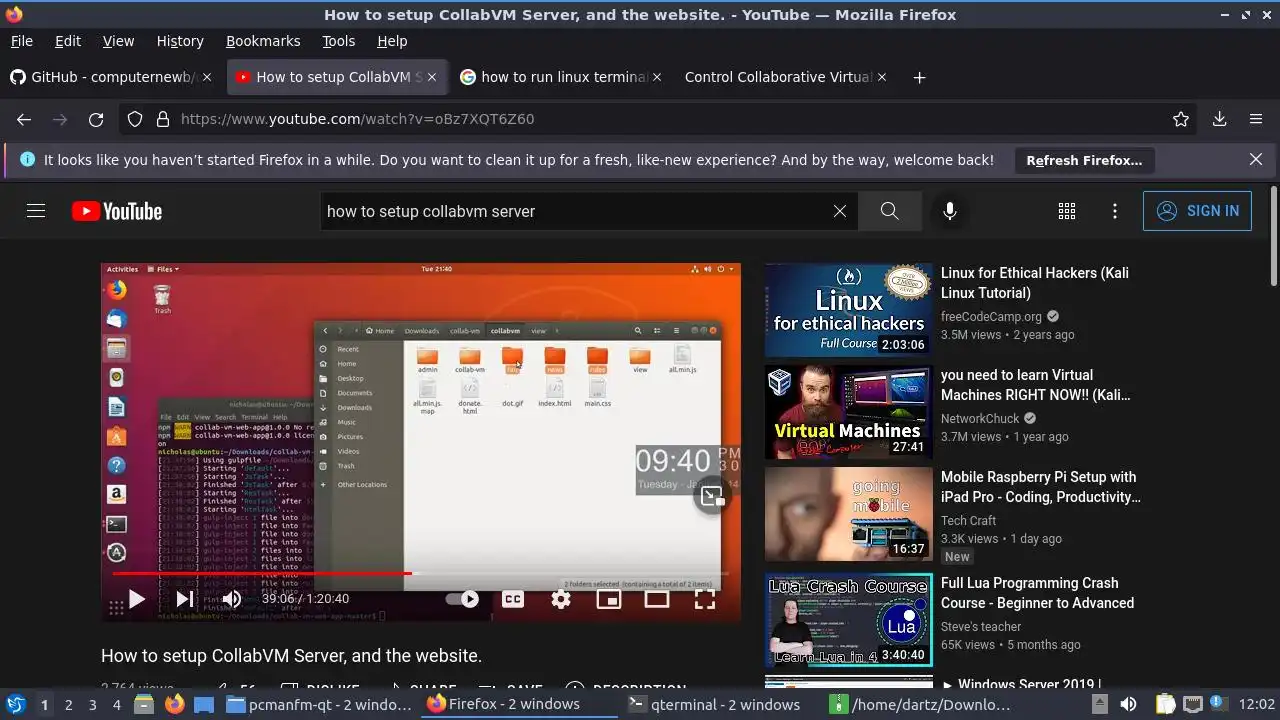Open Linux for Ethical Hackers thumbnail
Screen dimensions: 1280x720
(x=848, y=310)
